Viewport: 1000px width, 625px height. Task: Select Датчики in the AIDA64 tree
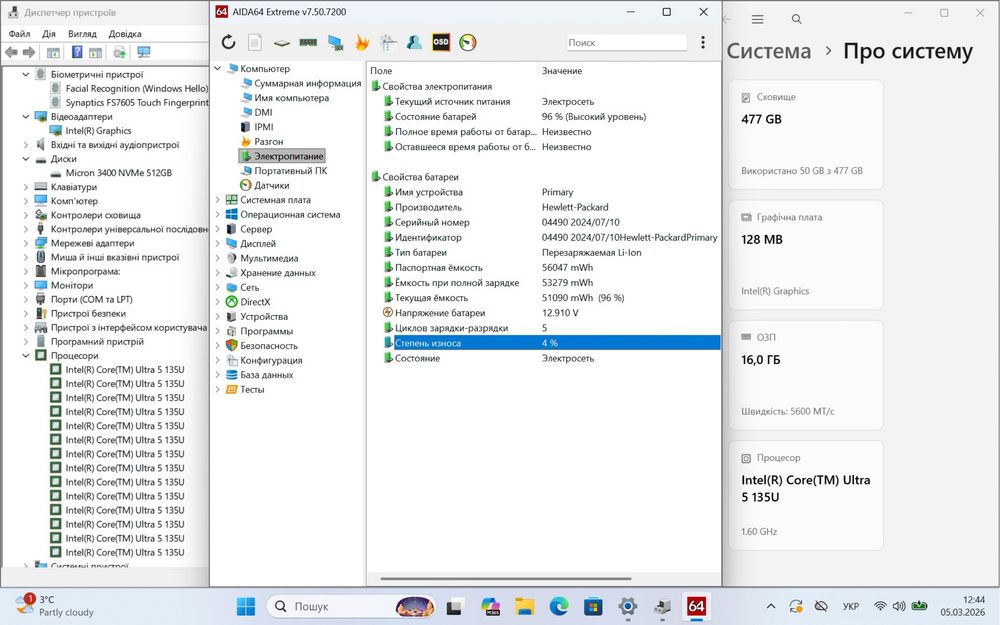(271, 186)
